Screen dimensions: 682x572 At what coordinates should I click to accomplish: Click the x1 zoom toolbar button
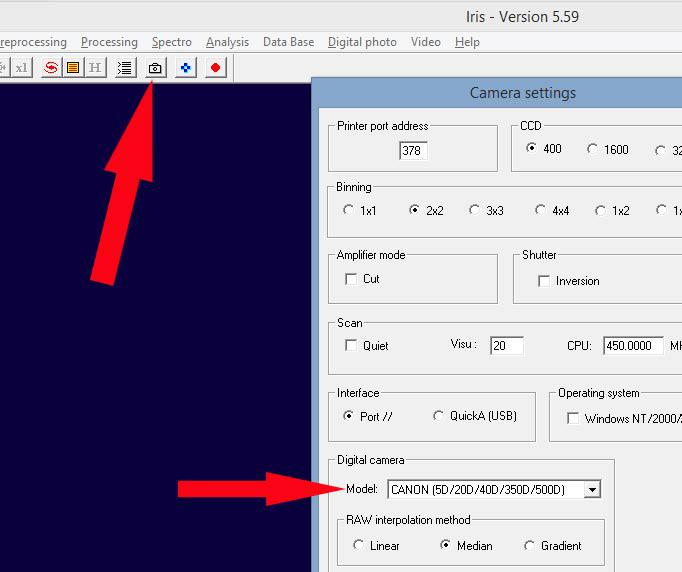22,68
